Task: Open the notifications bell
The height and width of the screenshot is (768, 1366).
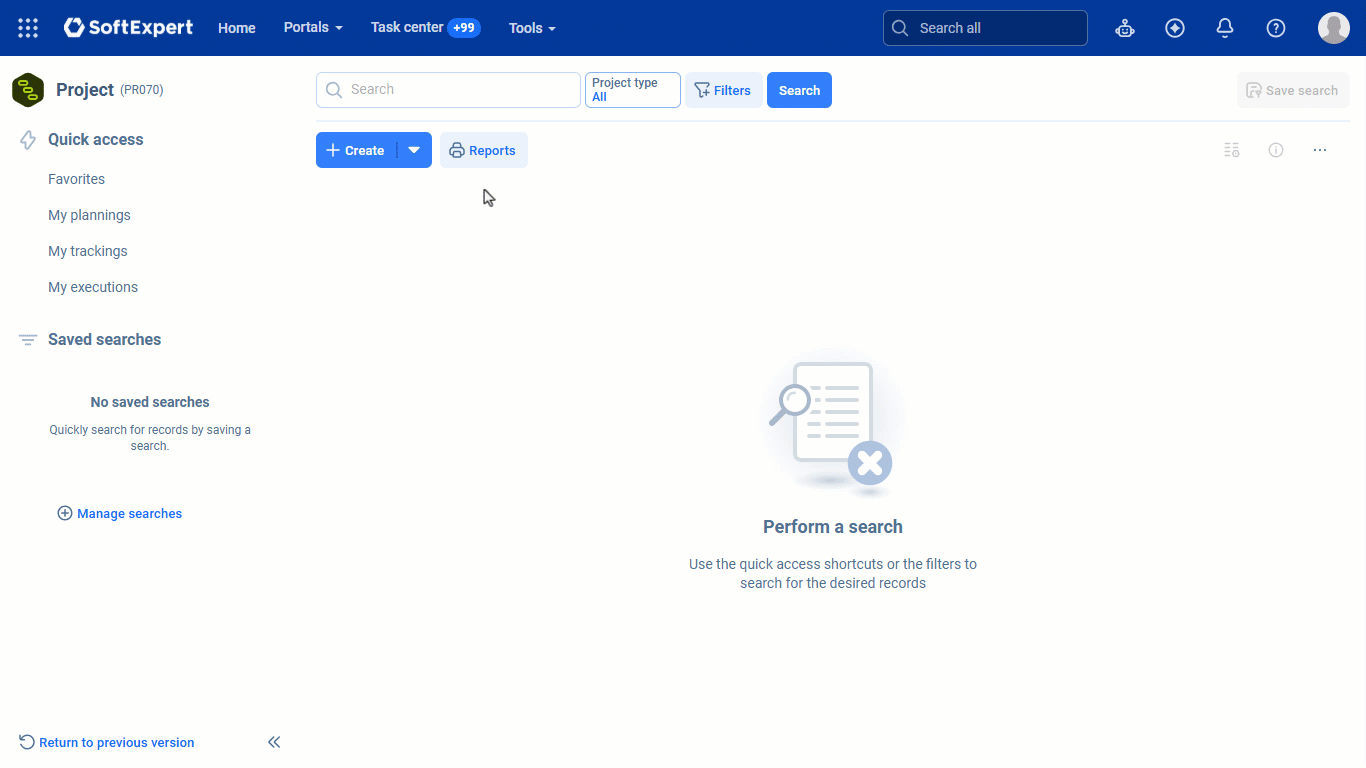Action: 1225,28
